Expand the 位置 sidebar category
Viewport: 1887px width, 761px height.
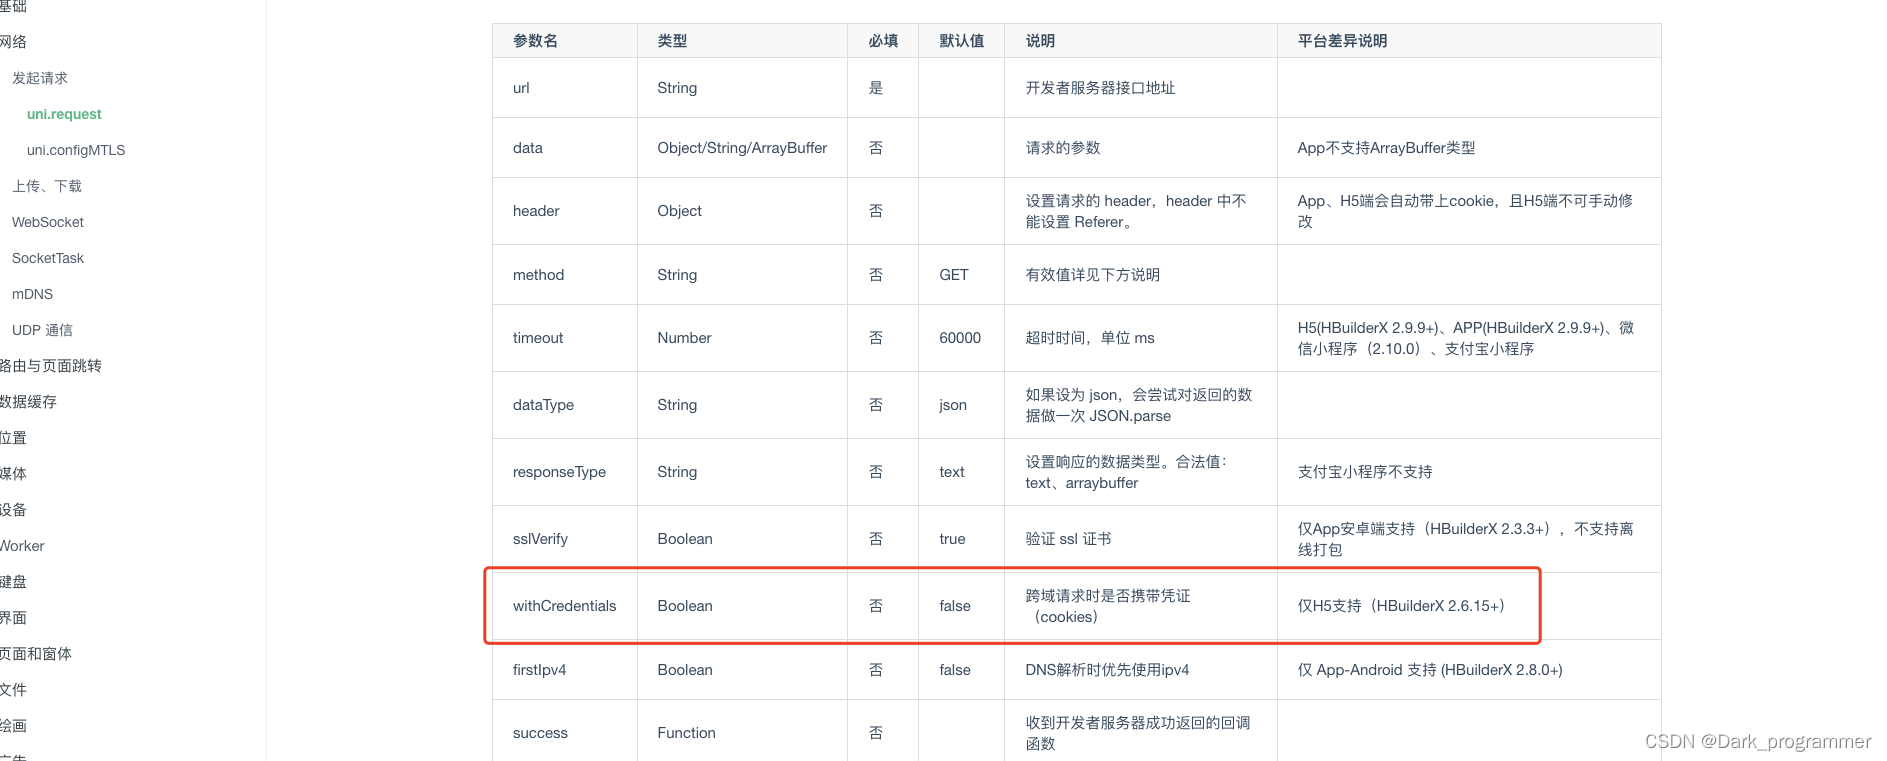[14, 438]
